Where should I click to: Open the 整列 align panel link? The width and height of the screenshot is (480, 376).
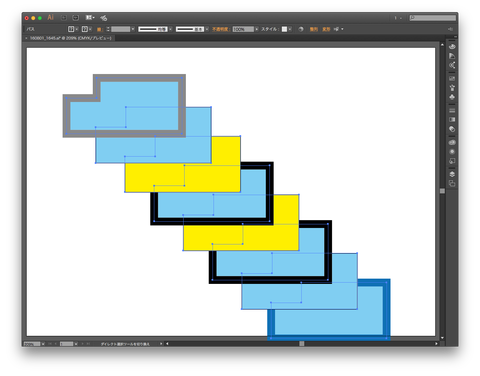click(x=313, y=29)
